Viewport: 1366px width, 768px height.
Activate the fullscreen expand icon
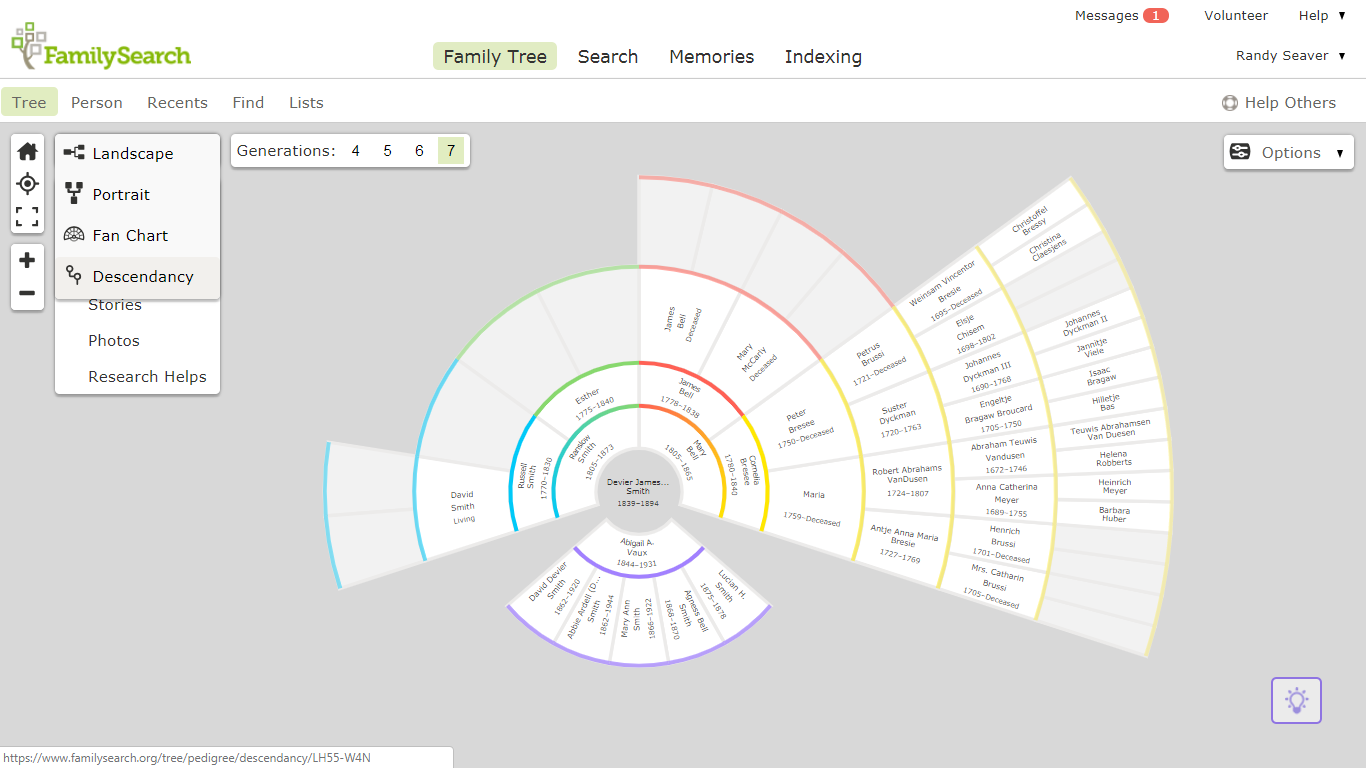tap(27, 216)
